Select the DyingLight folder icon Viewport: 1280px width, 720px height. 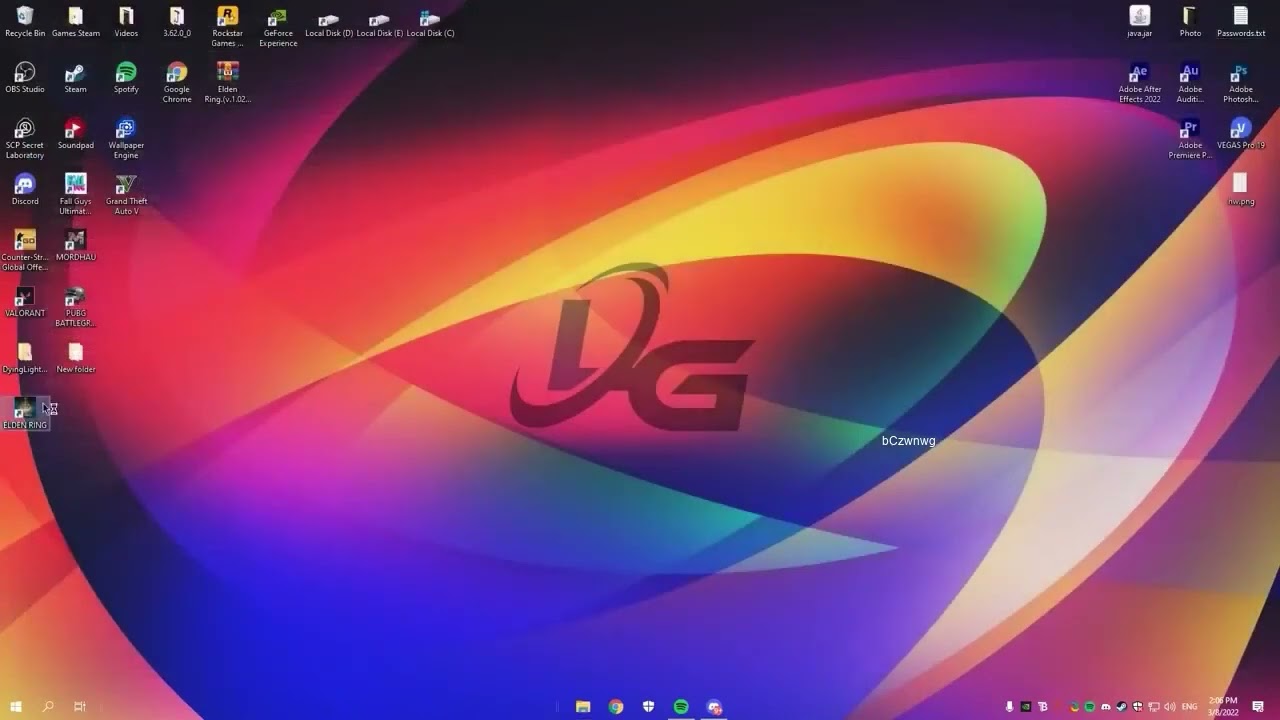25,358
